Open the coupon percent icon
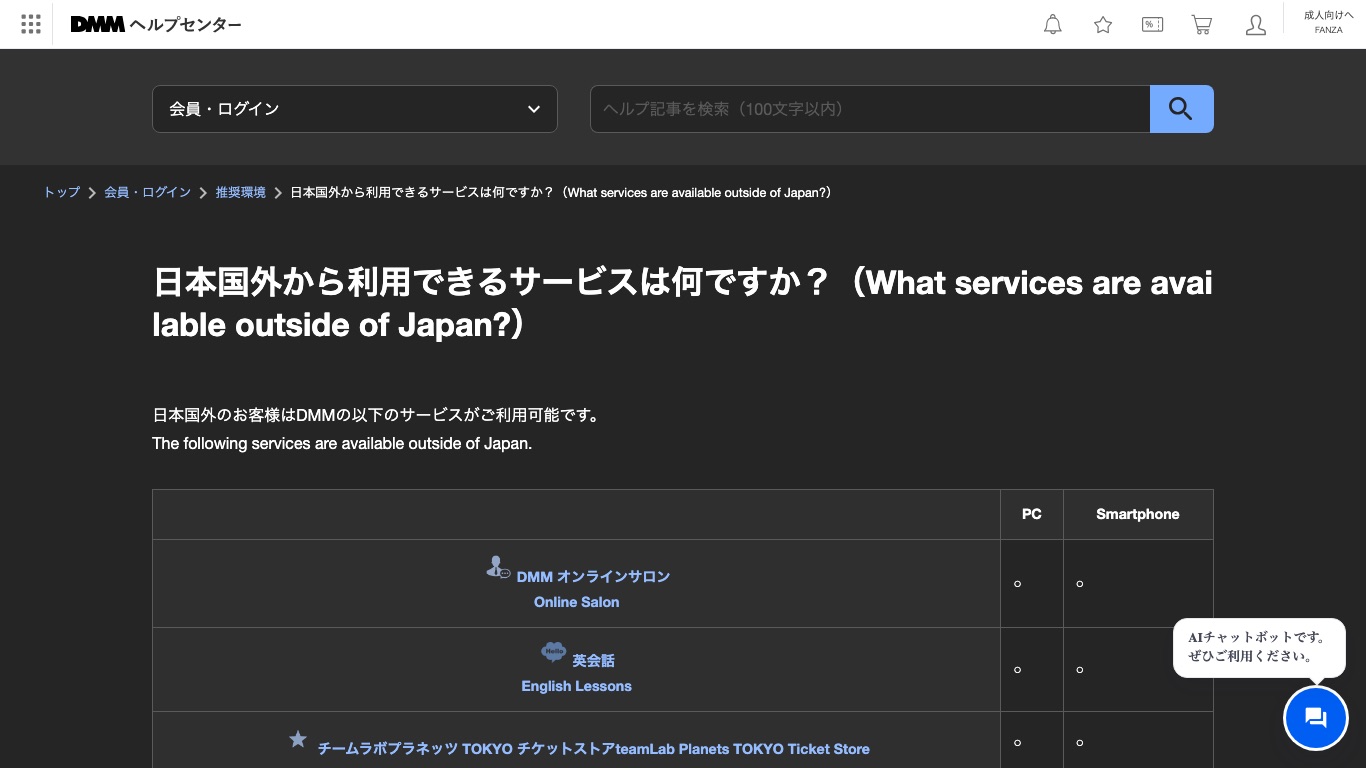Screen dimensions: 1366x768 [x=1152, y=25]
